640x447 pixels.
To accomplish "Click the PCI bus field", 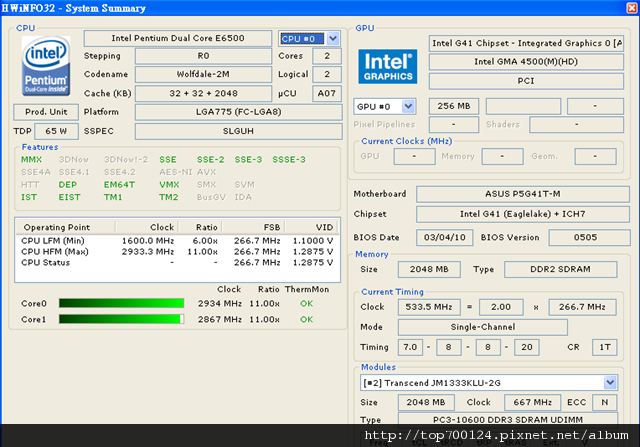I will [526, 81].
